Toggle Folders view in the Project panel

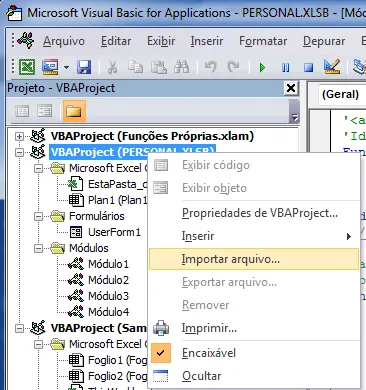coord(74,111)
